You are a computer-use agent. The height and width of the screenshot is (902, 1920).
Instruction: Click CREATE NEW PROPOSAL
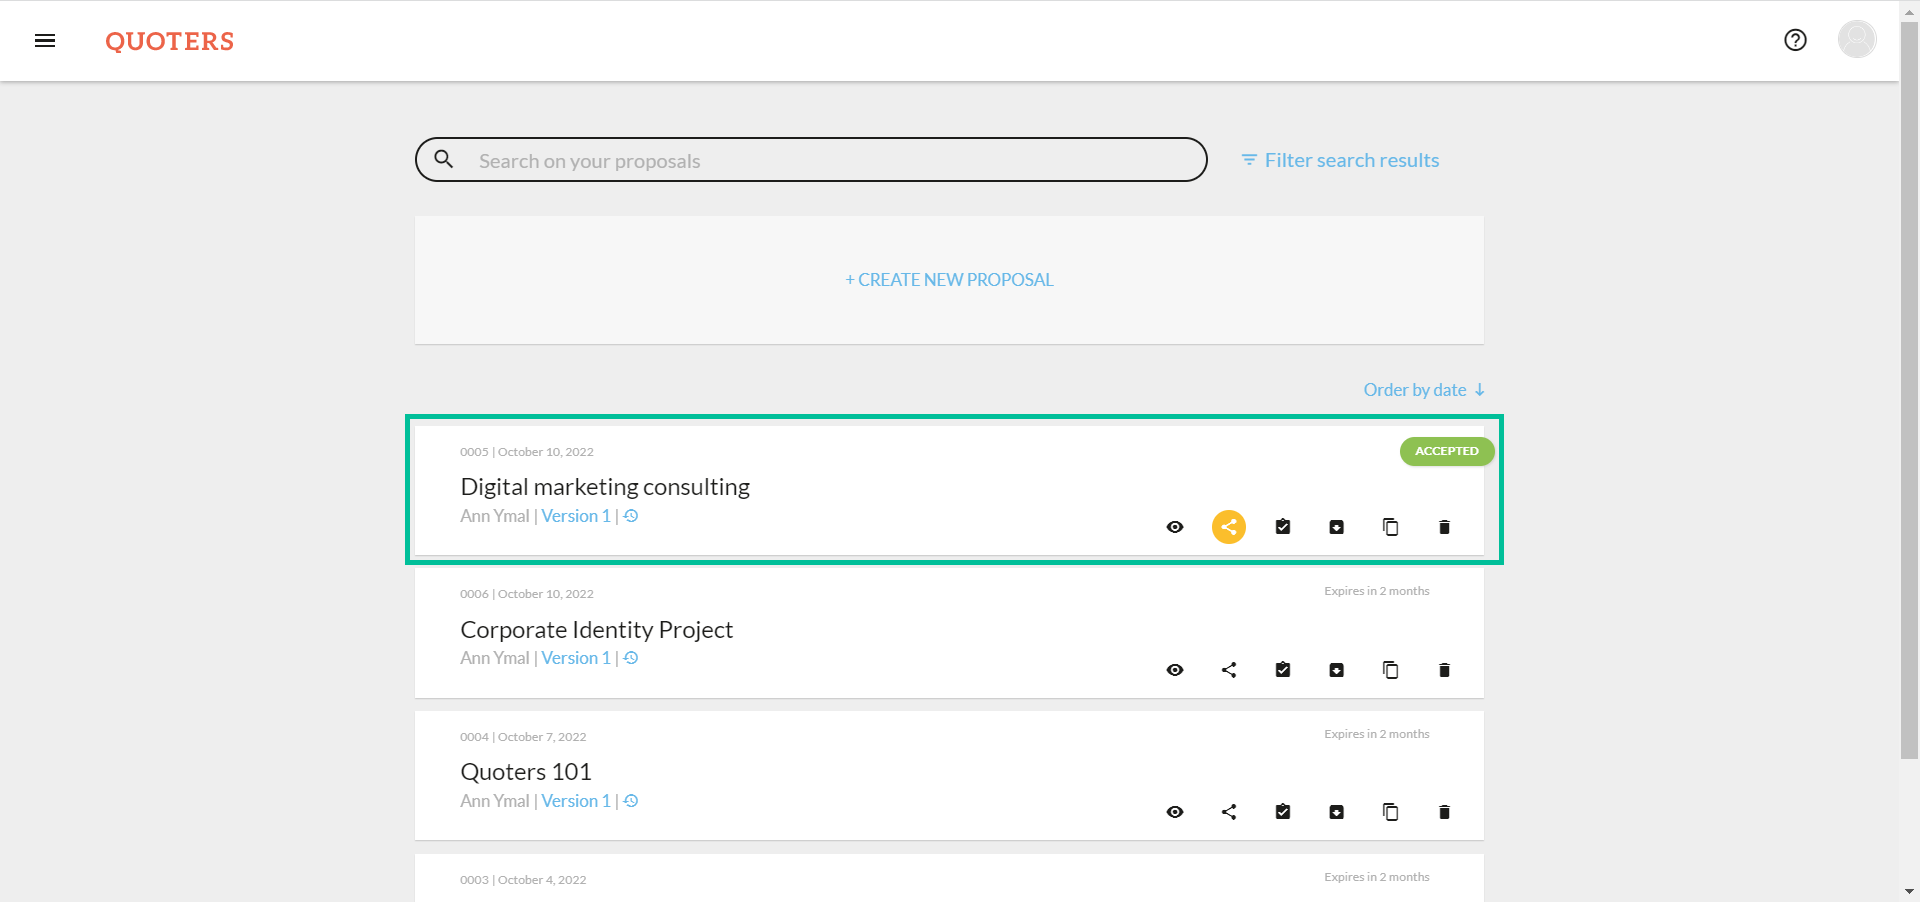(949, 280)
